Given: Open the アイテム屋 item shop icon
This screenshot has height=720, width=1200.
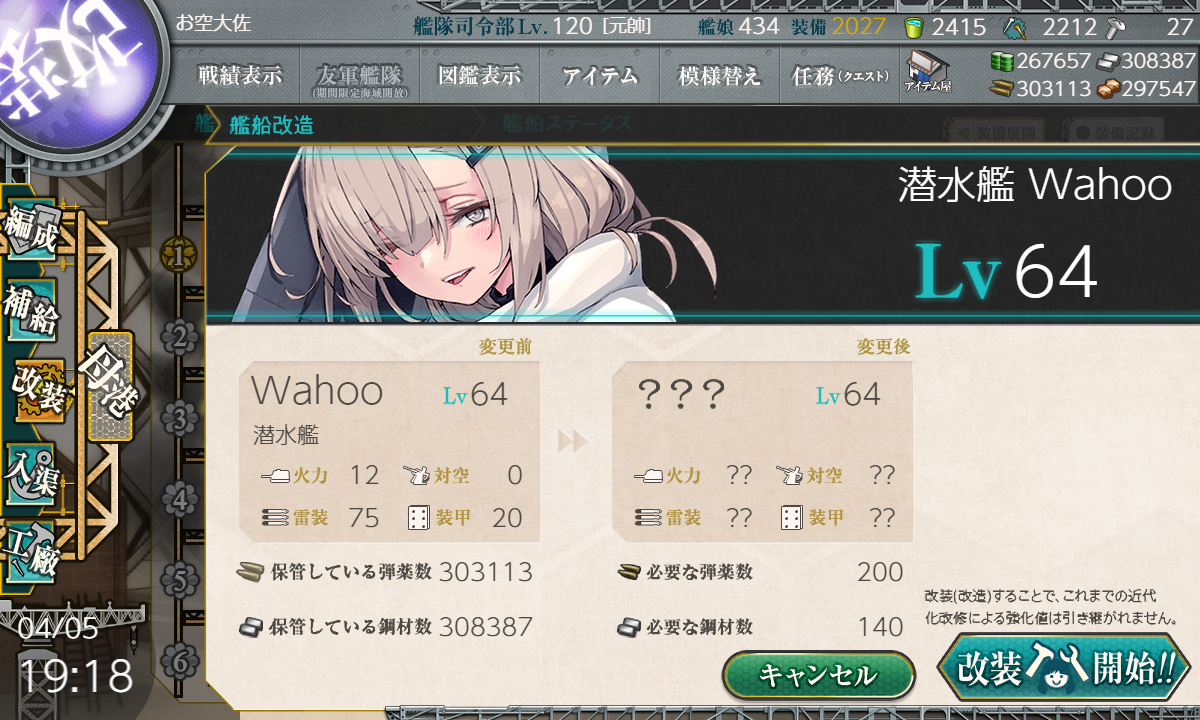Looking at the screenshot, I should click(927, 72).
